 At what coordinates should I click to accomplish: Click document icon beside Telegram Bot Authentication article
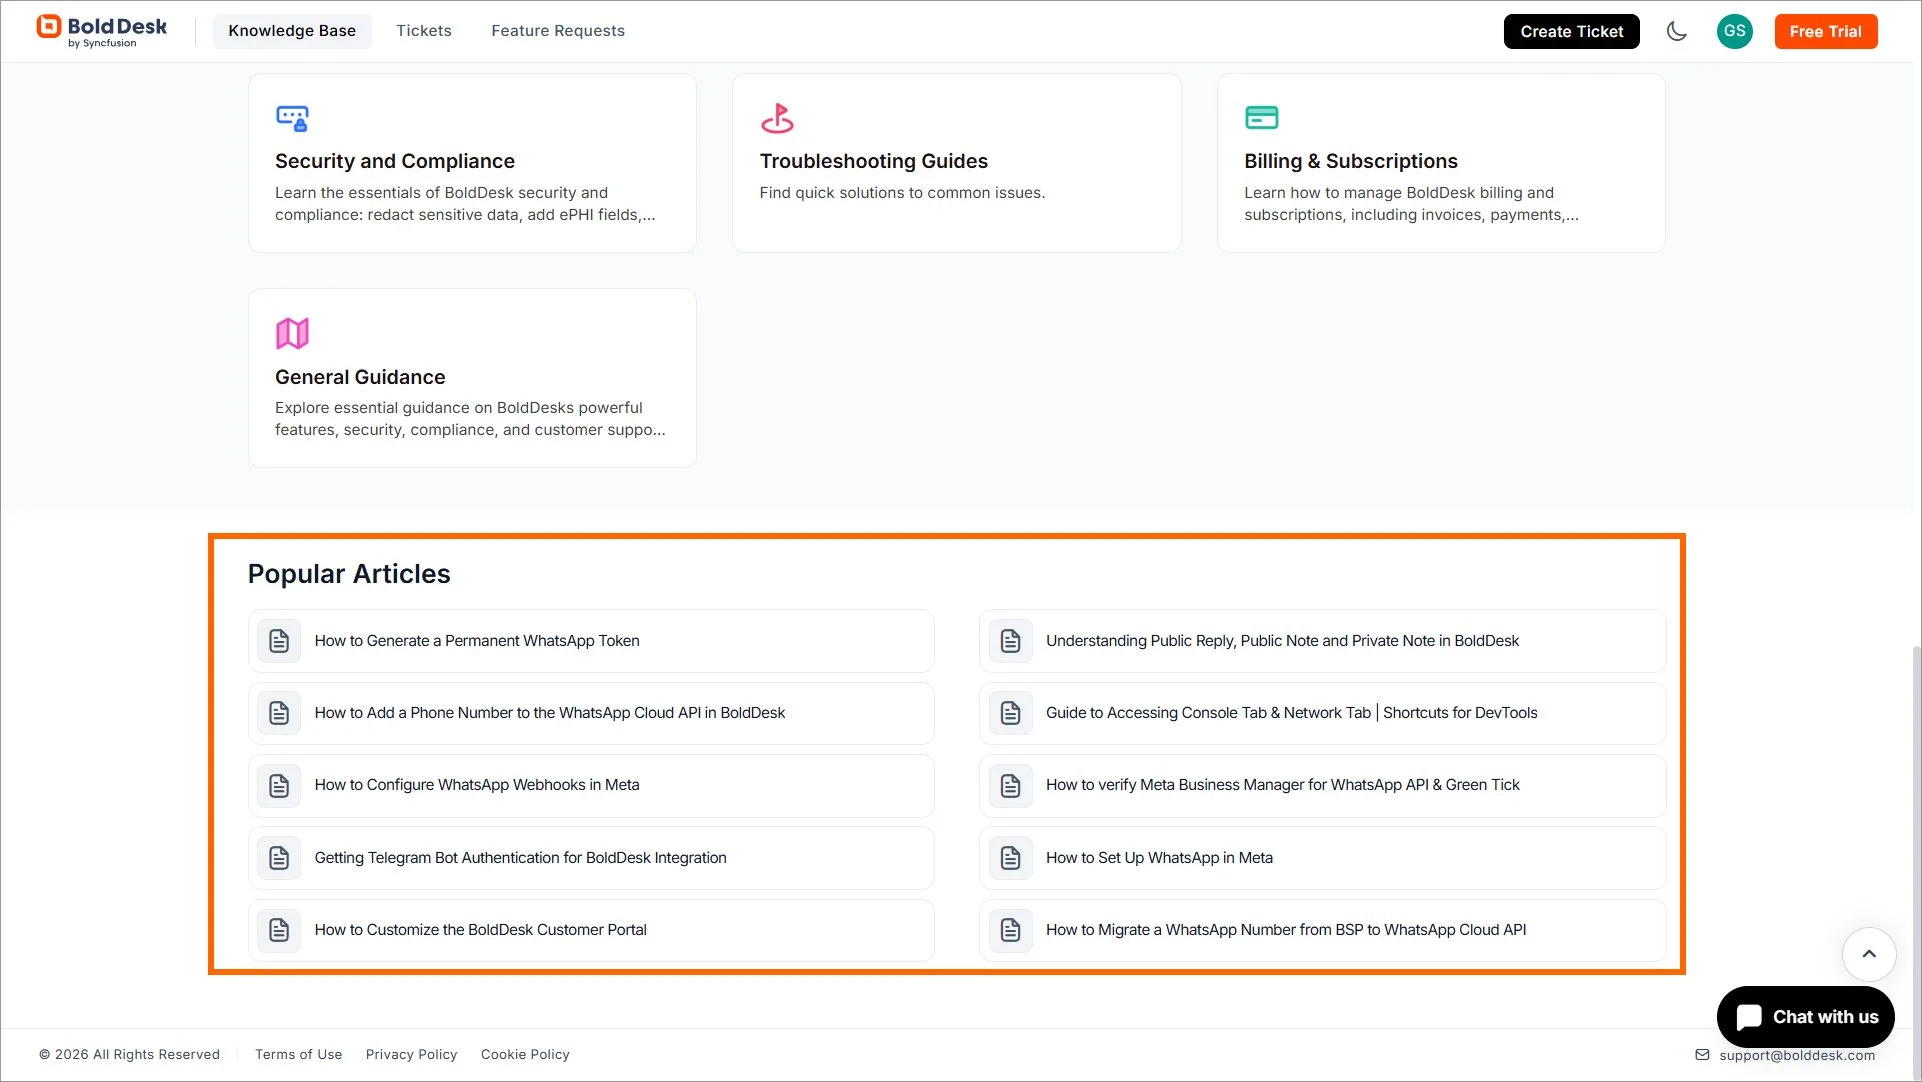pyautogui.click(x=279, y=858)
